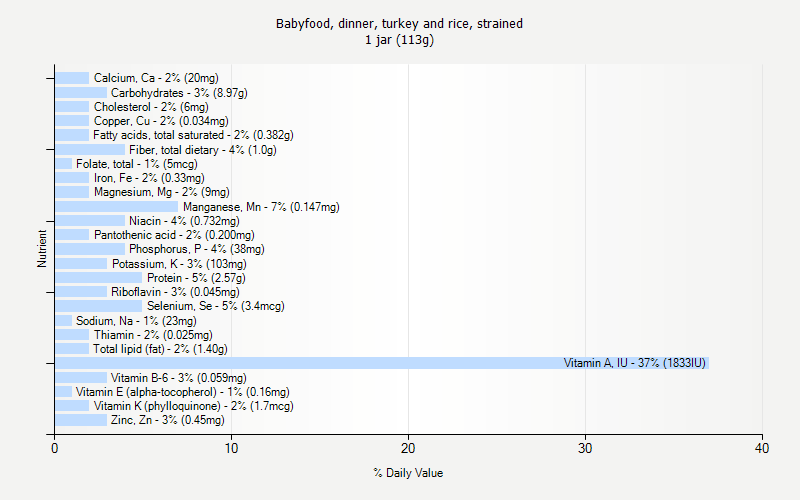This screenshot has width=800, height=500.
Task: Click the "Cholesterol - 2% (6mg)" label
Action: (x=151, y=107)
